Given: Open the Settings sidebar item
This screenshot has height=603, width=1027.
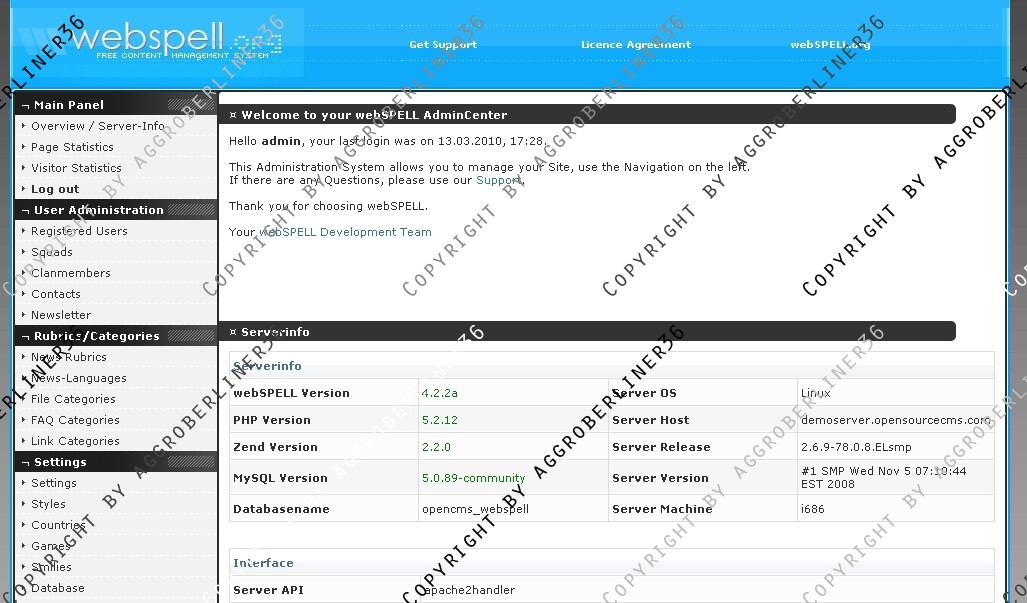Looking at the screenshot, I should pyautogui.click(x=54, y=483).
